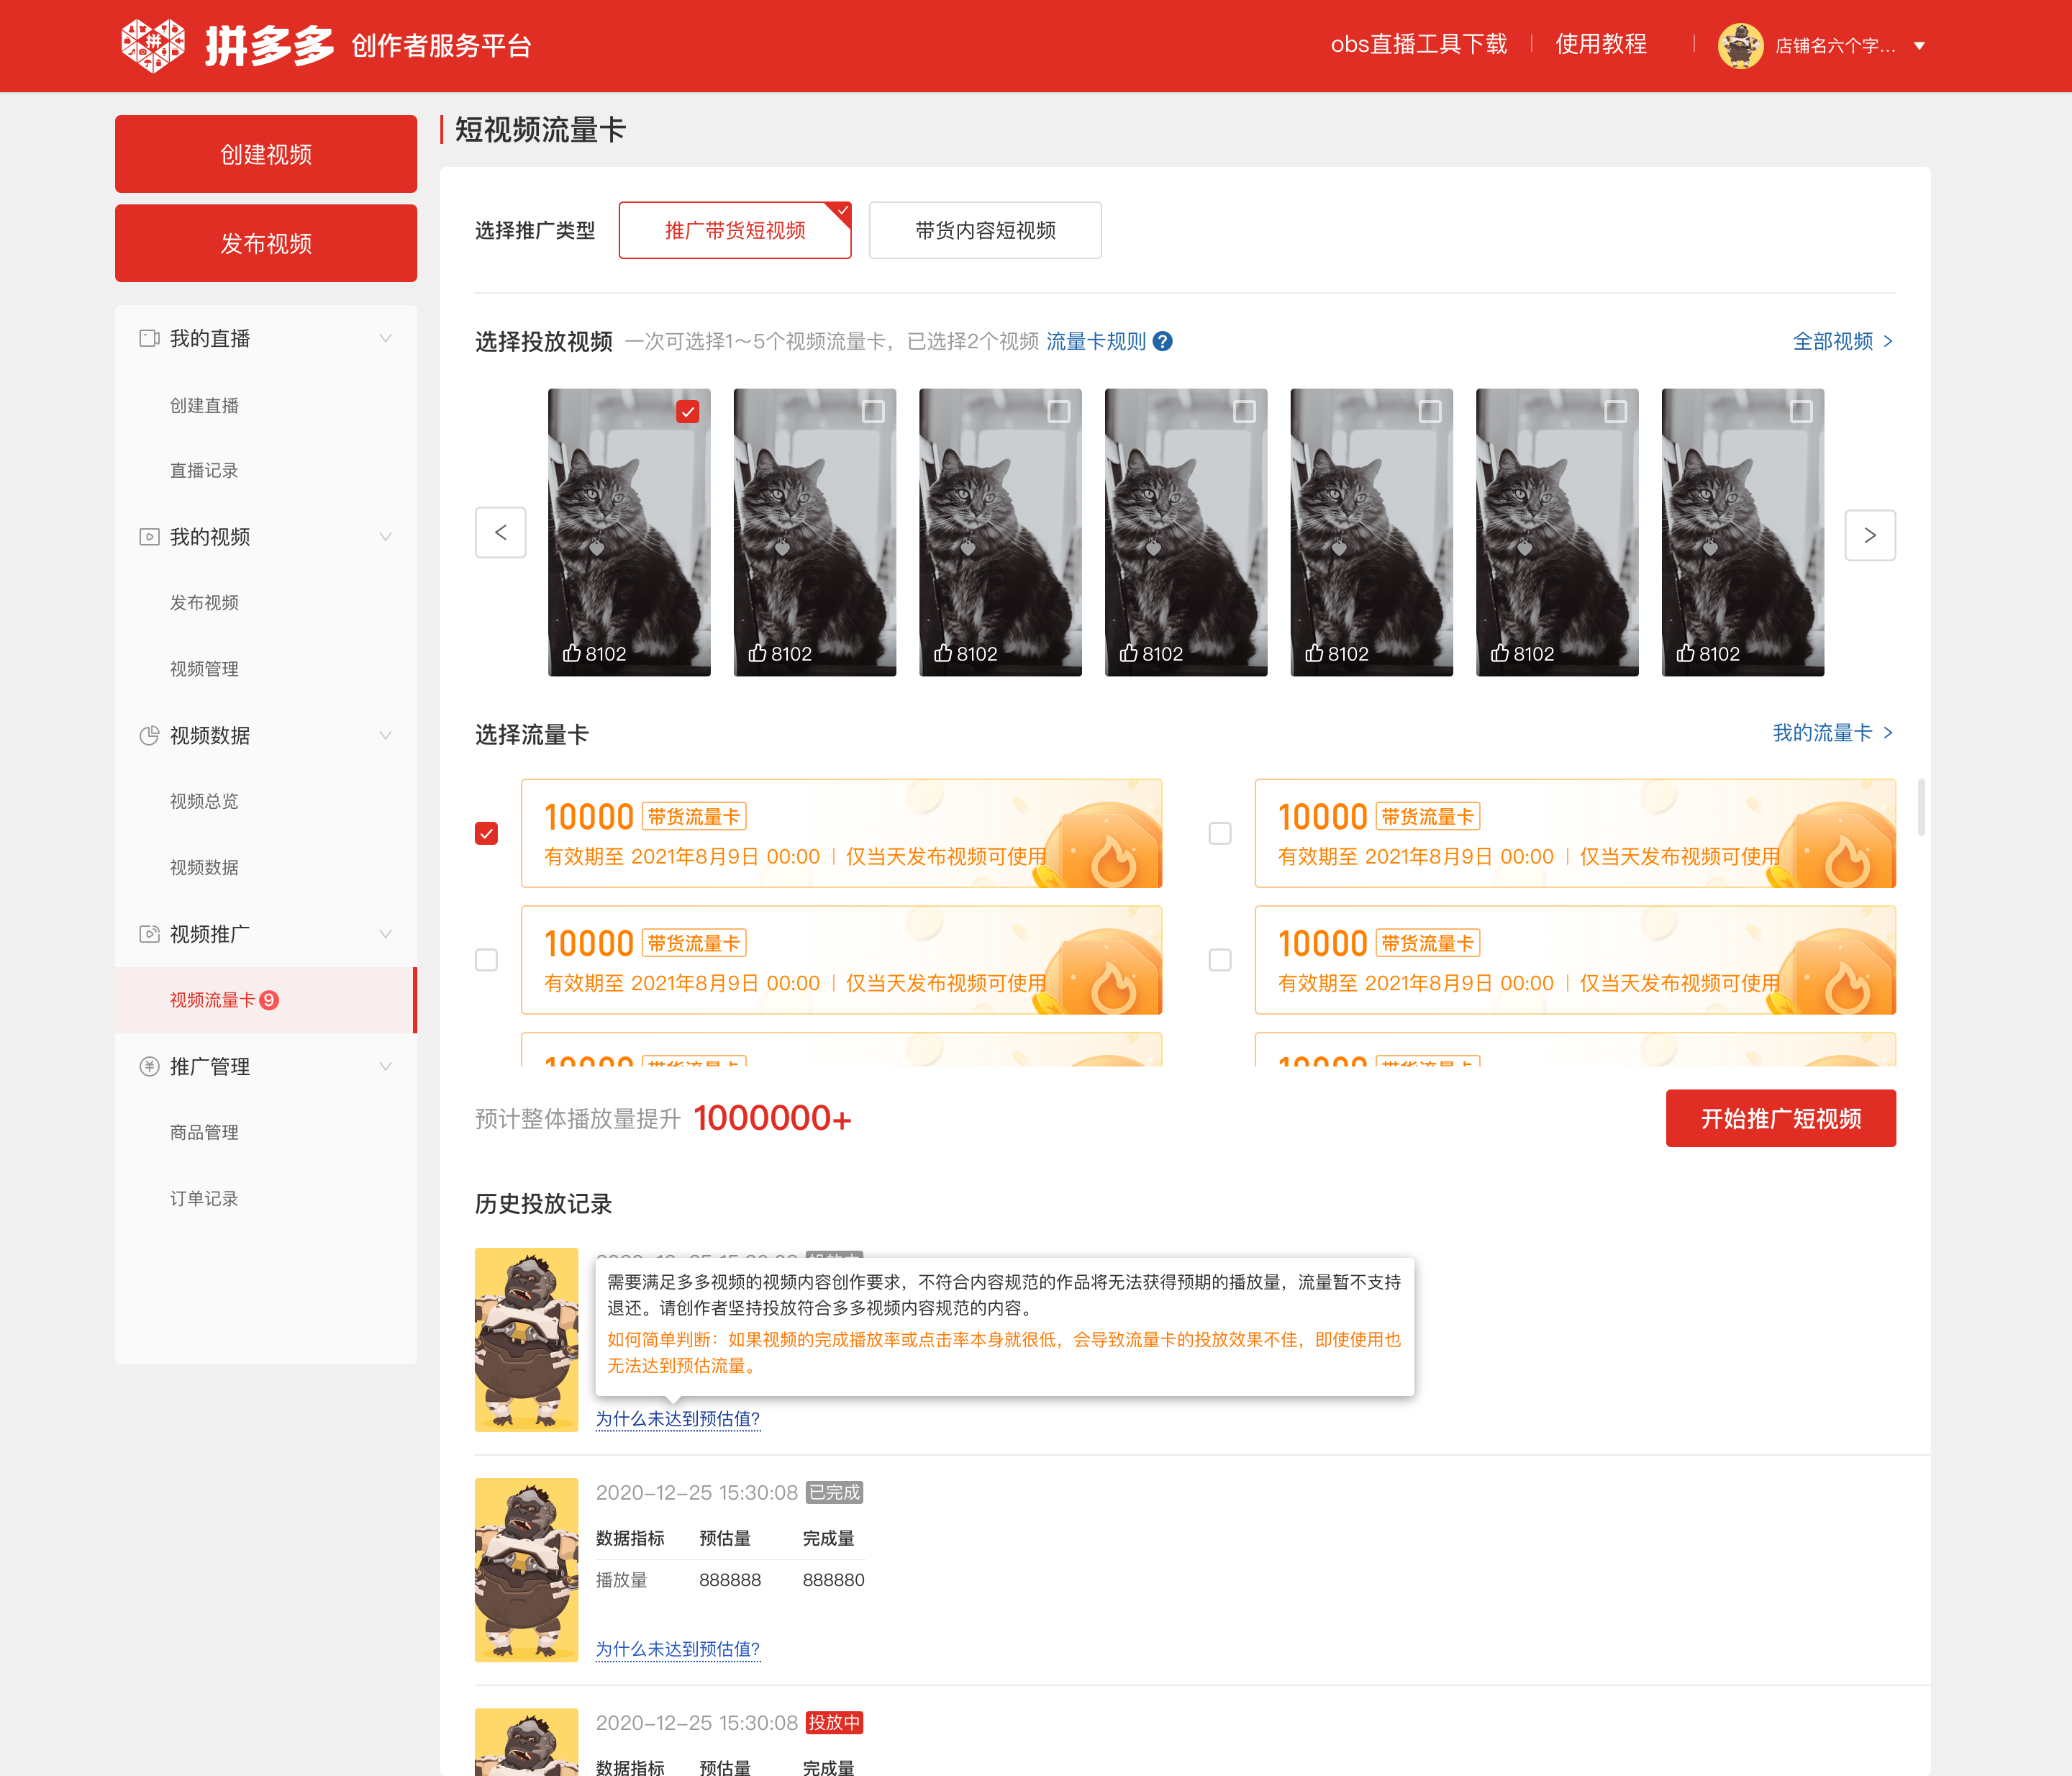This screenshot has height=1776, width=2072.
Task: Select the 推广带货短视频 promotion type
Action: pyautogui.click(x=735, y=230)
